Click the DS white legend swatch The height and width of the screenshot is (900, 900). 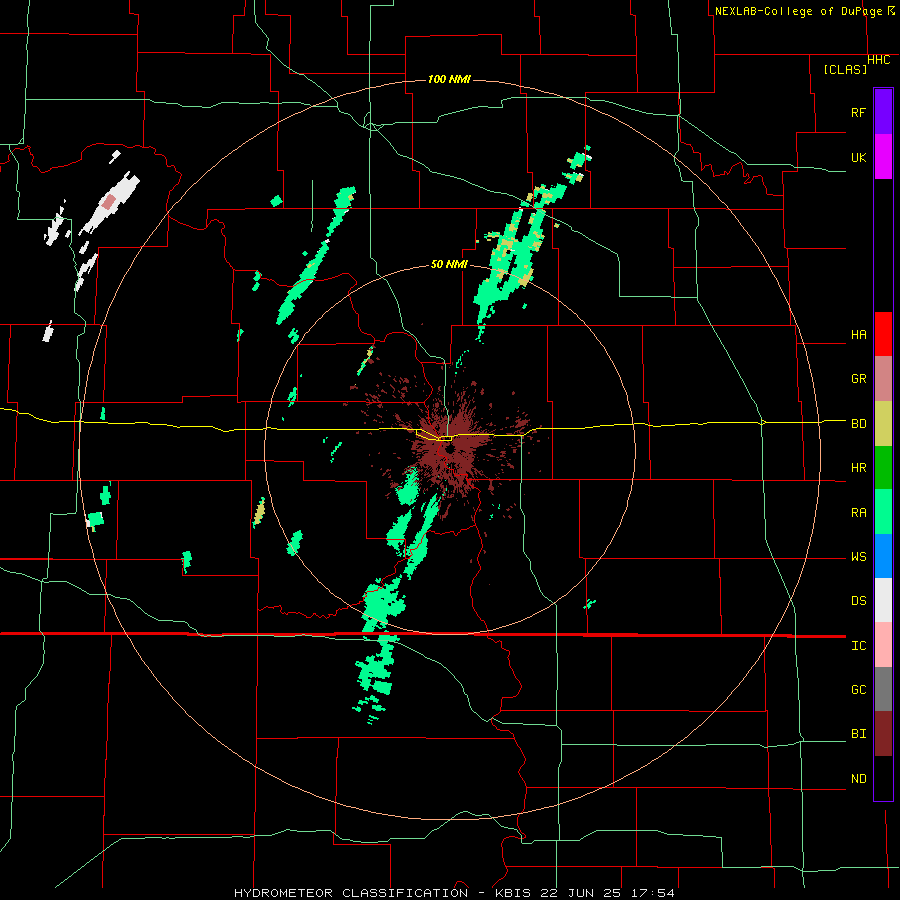[x=883, y=600]
